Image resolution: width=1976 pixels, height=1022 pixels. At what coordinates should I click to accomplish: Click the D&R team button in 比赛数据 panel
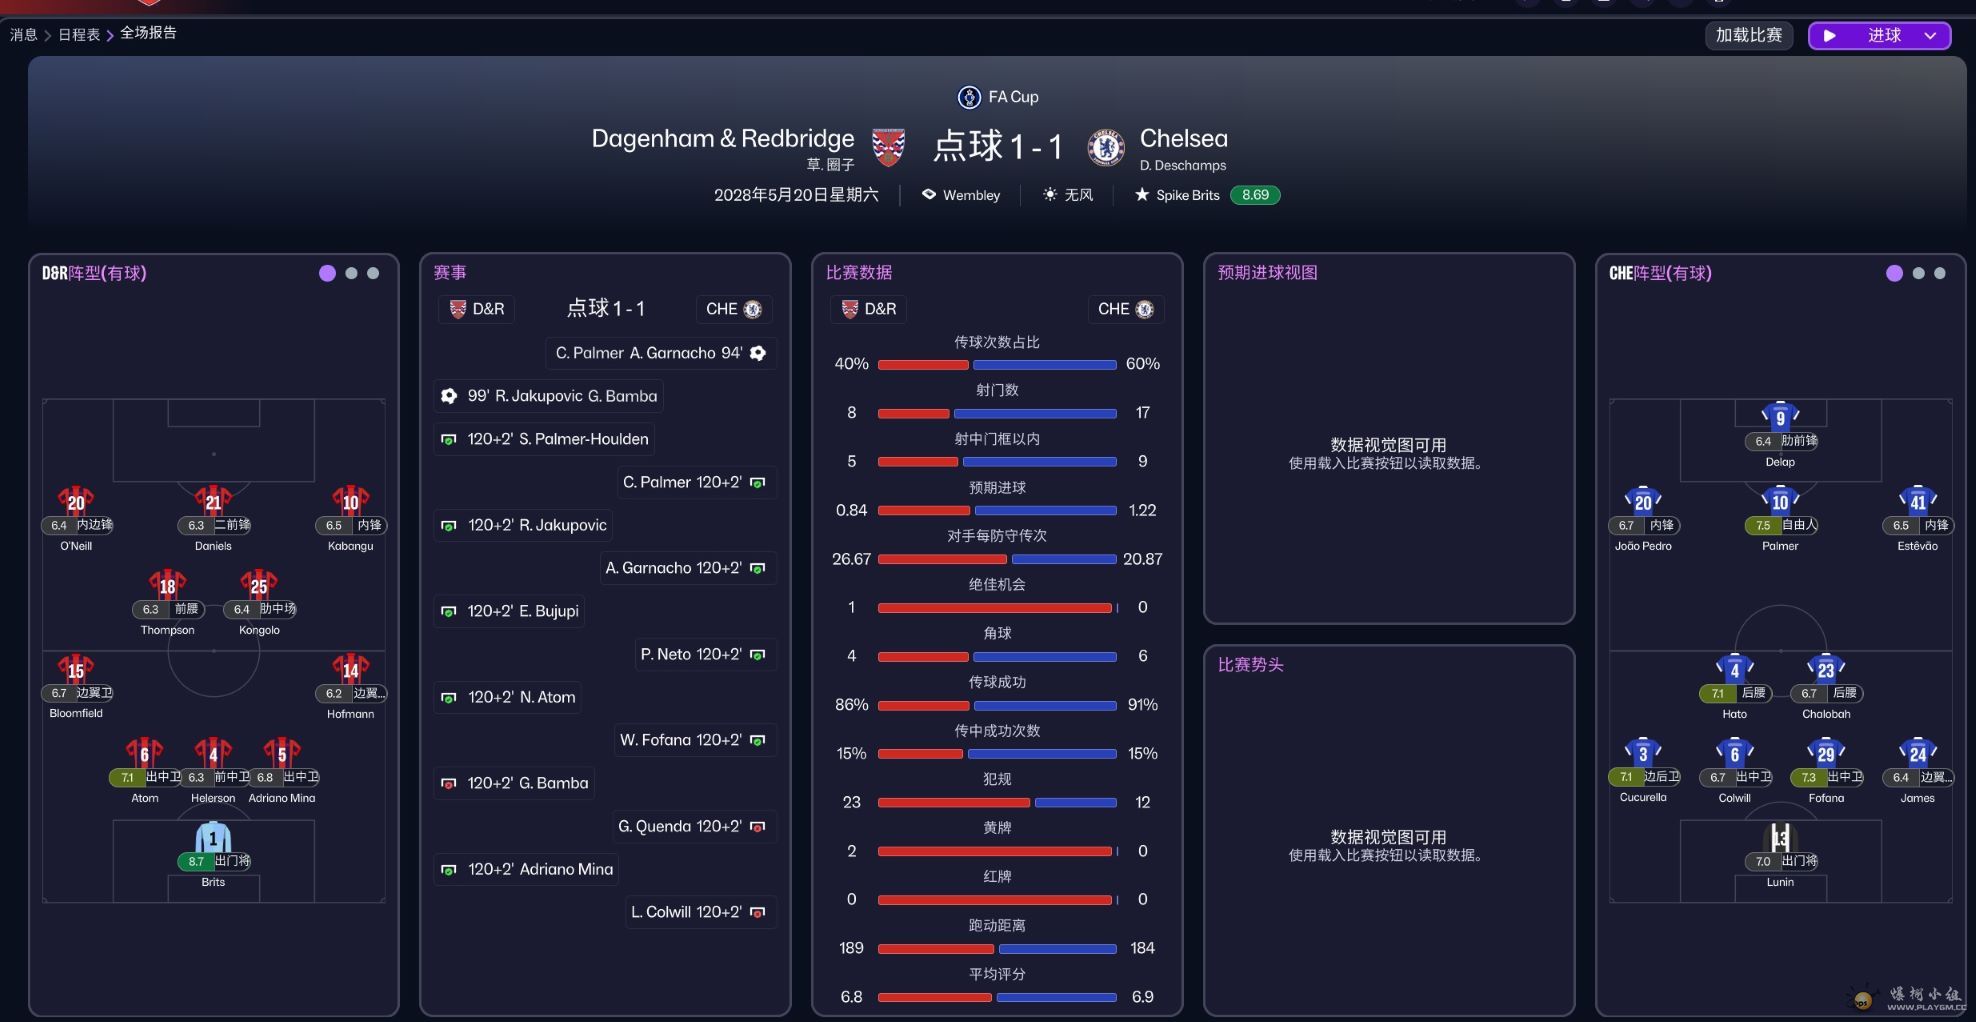click(870, 309)
